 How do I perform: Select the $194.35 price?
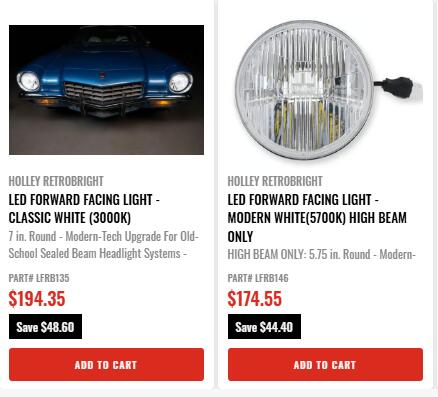point(37,299)
